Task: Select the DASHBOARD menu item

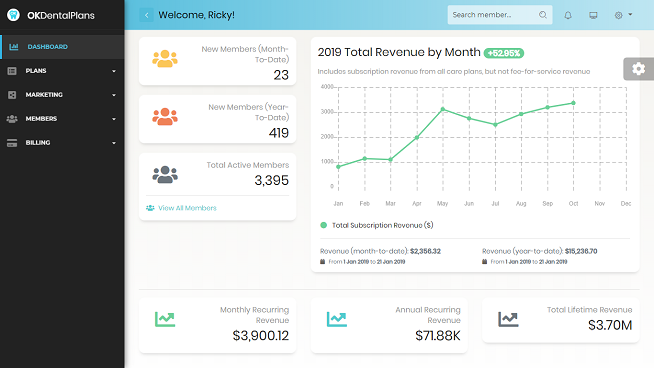Action: tap(62, 47)
